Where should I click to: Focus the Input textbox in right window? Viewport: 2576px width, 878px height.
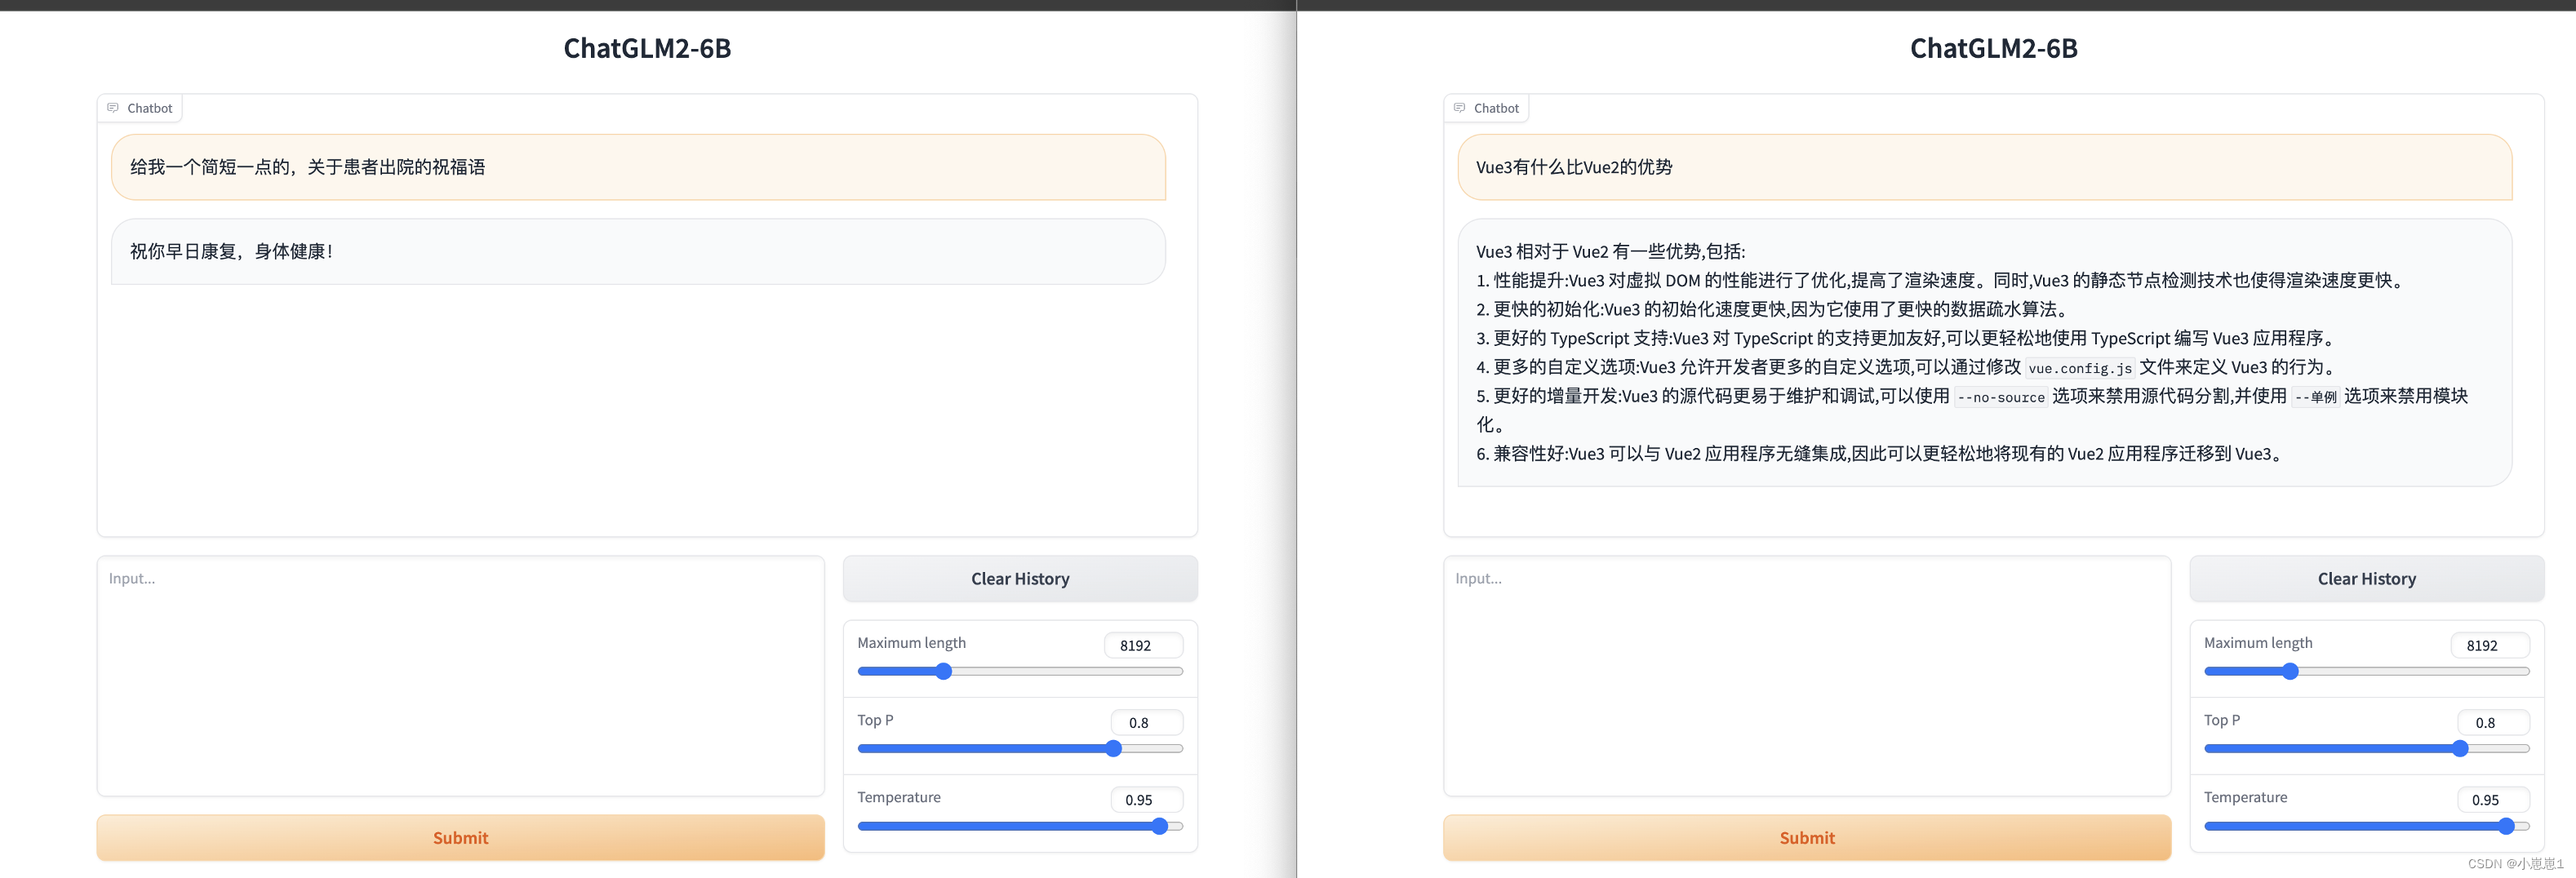[1806, 676]
